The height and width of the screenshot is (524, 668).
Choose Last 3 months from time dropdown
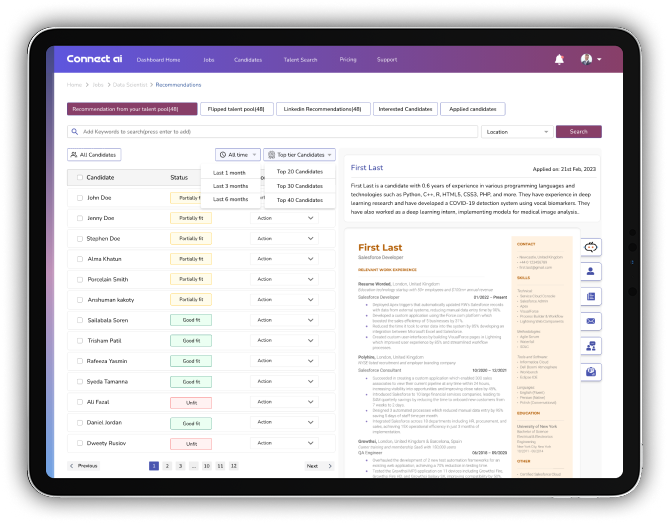231,186
